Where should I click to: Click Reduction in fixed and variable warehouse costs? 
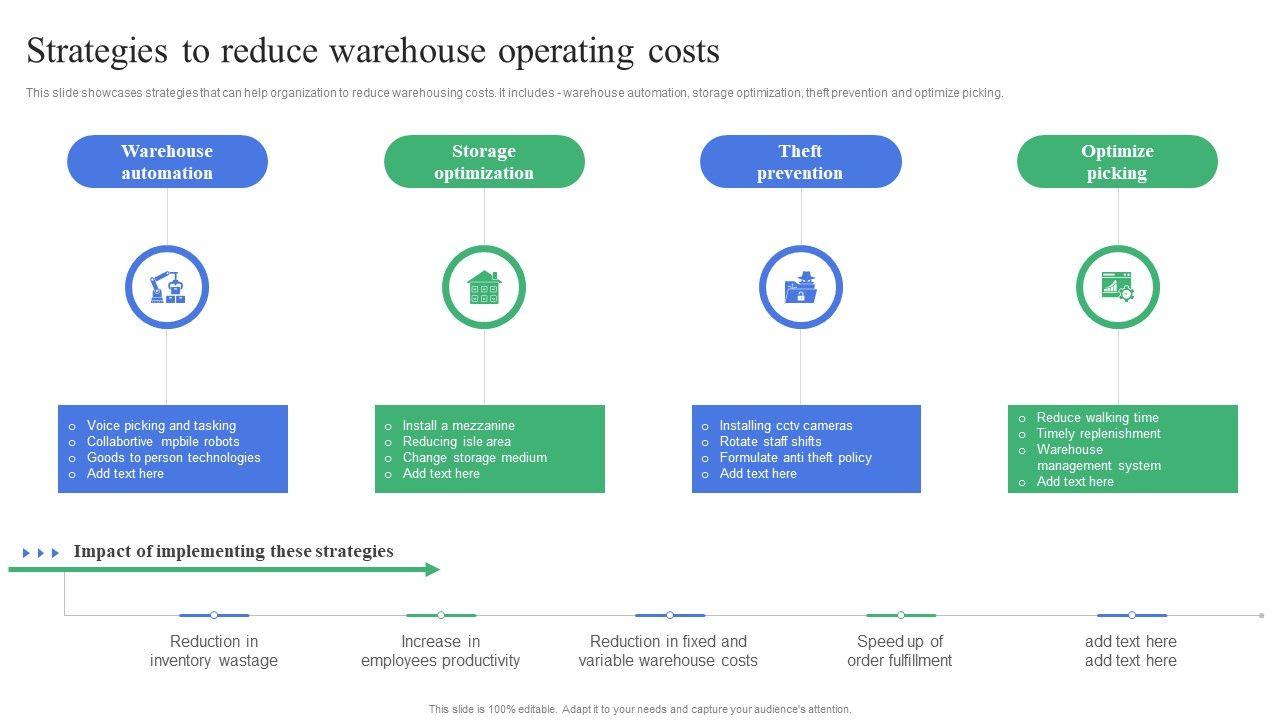click(x=668, y=651)
